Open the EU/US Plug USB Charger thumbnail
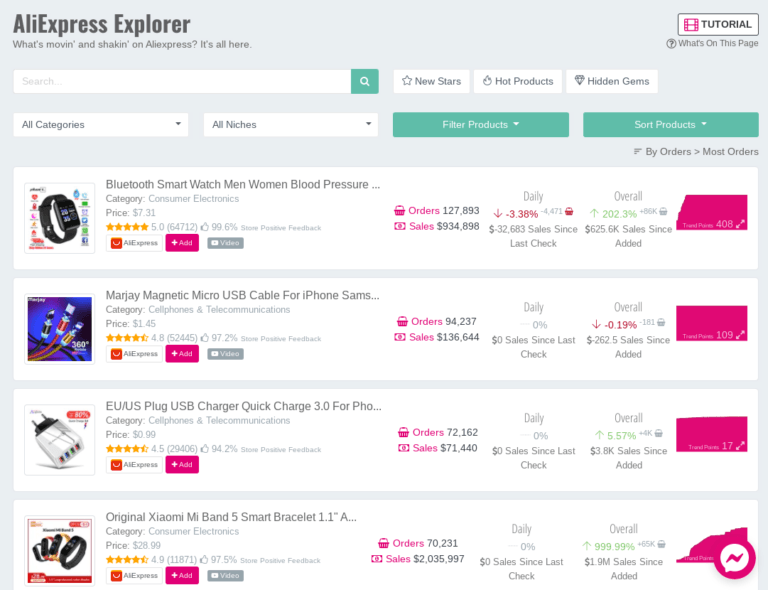The width and height of the screenshot is (768, 590). (60, 440)
